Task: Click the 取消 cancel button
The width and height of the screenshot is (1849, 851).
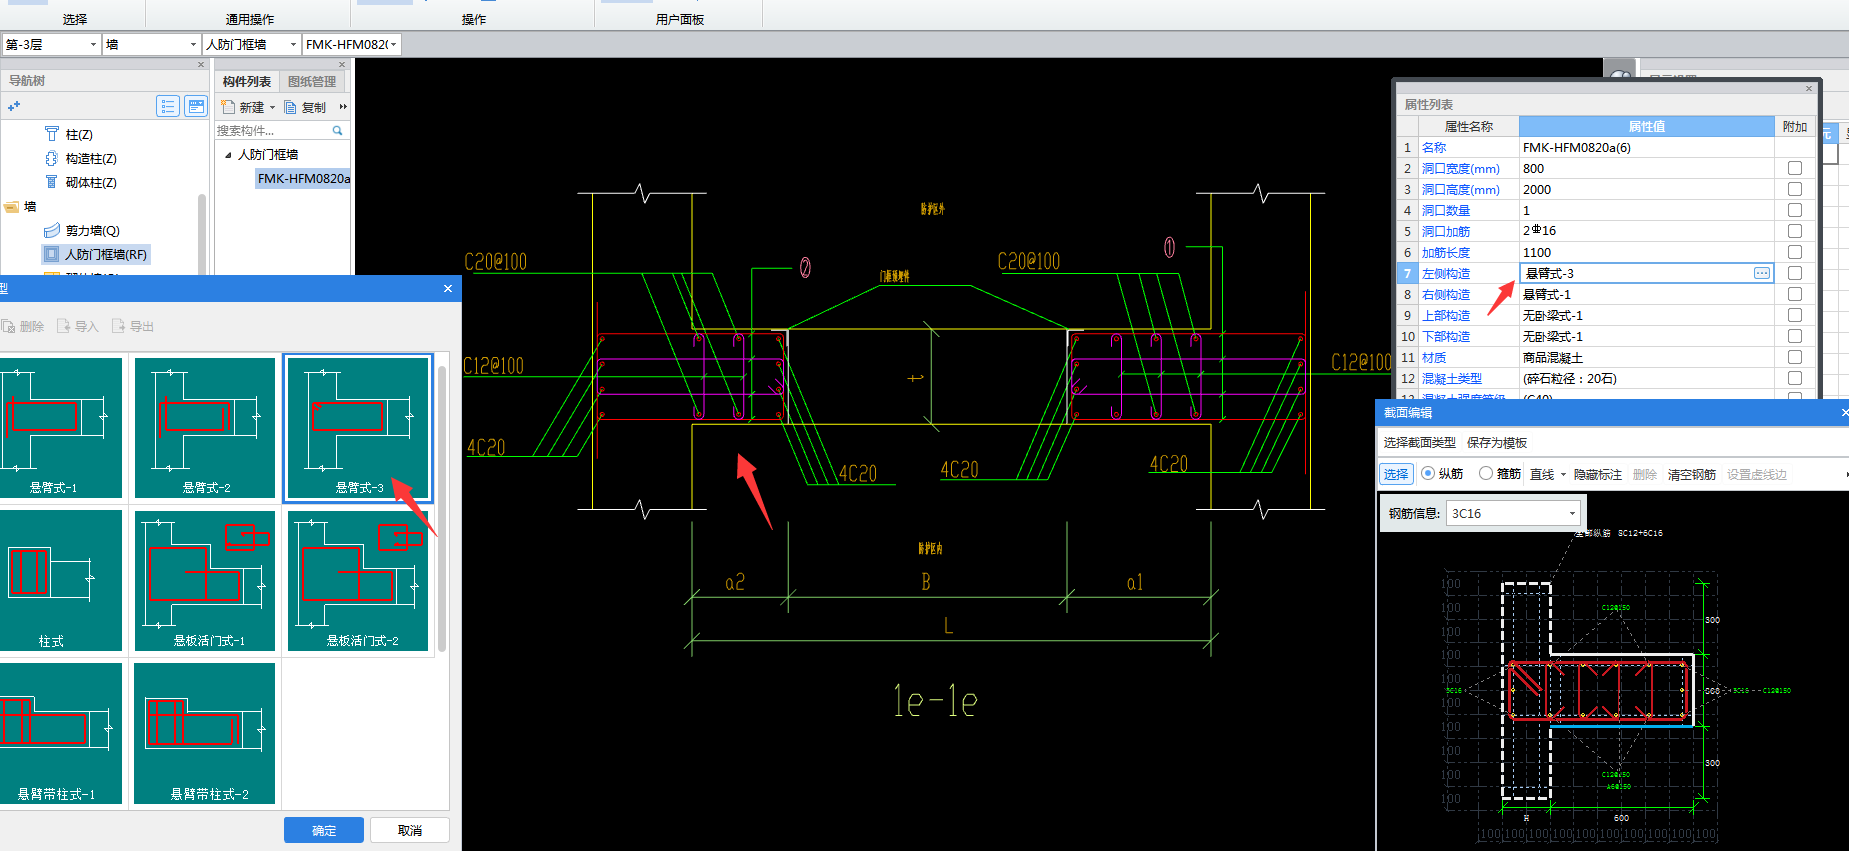Action: 410,830
